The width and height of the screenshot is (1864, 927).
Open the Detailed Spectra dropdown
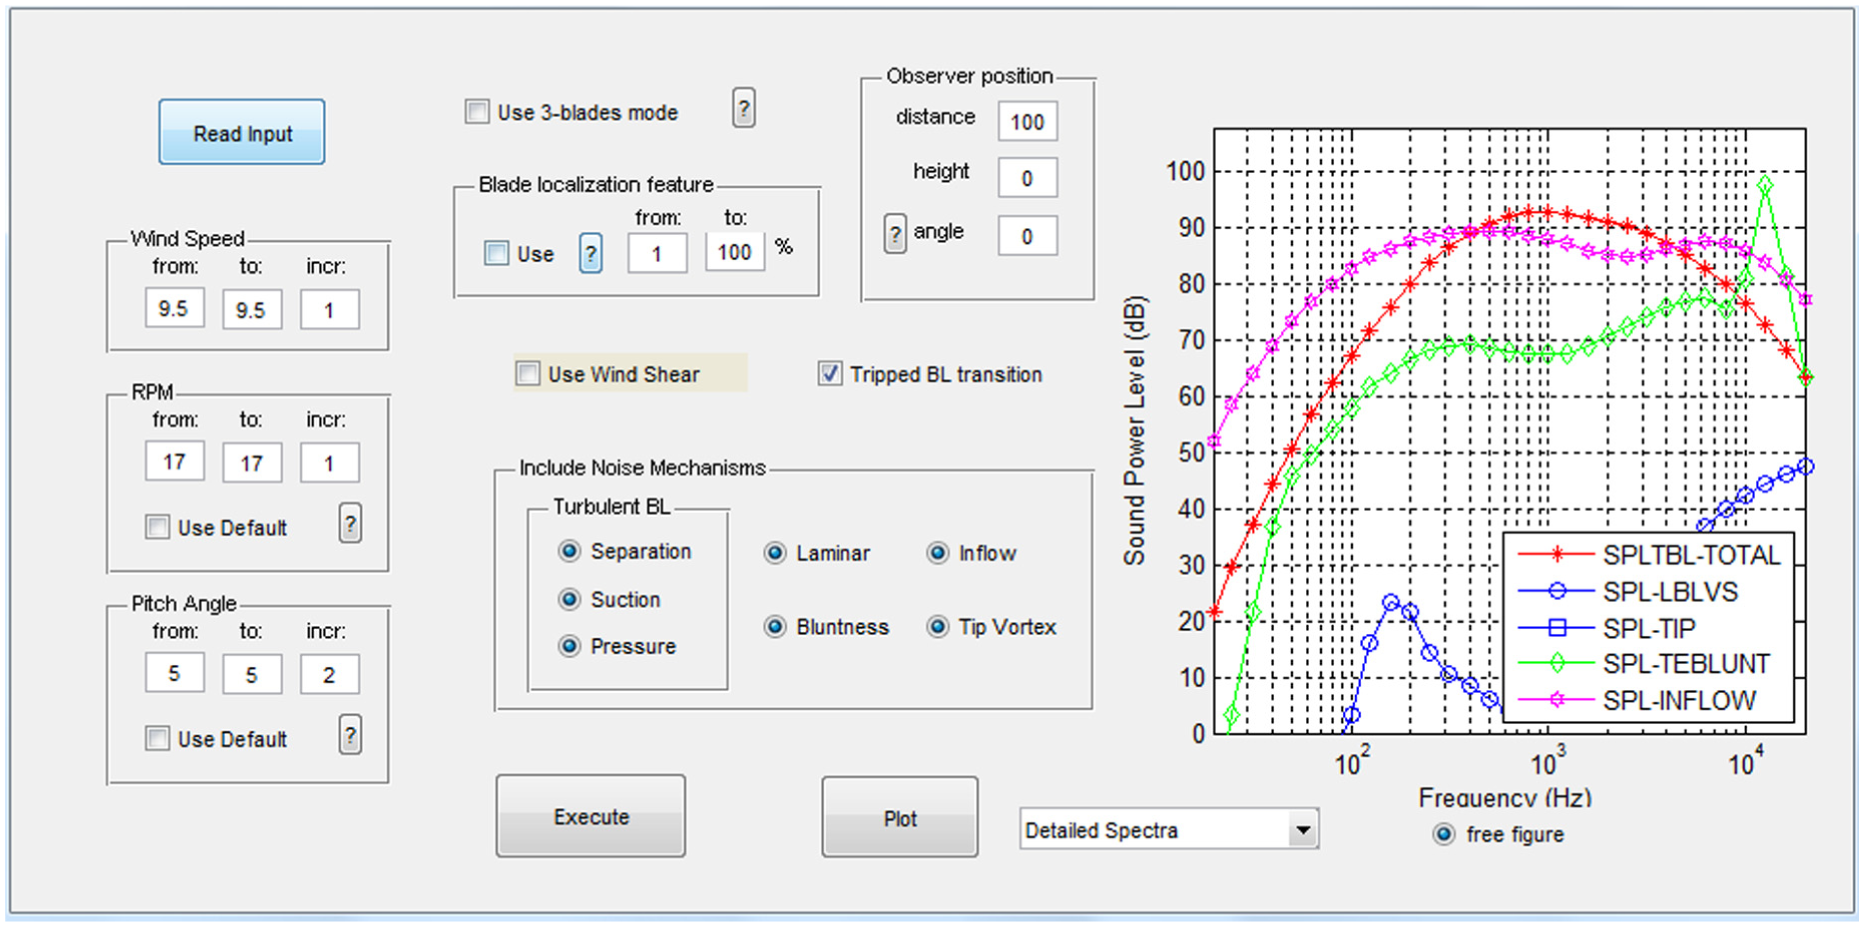[x=1169, y=830]
